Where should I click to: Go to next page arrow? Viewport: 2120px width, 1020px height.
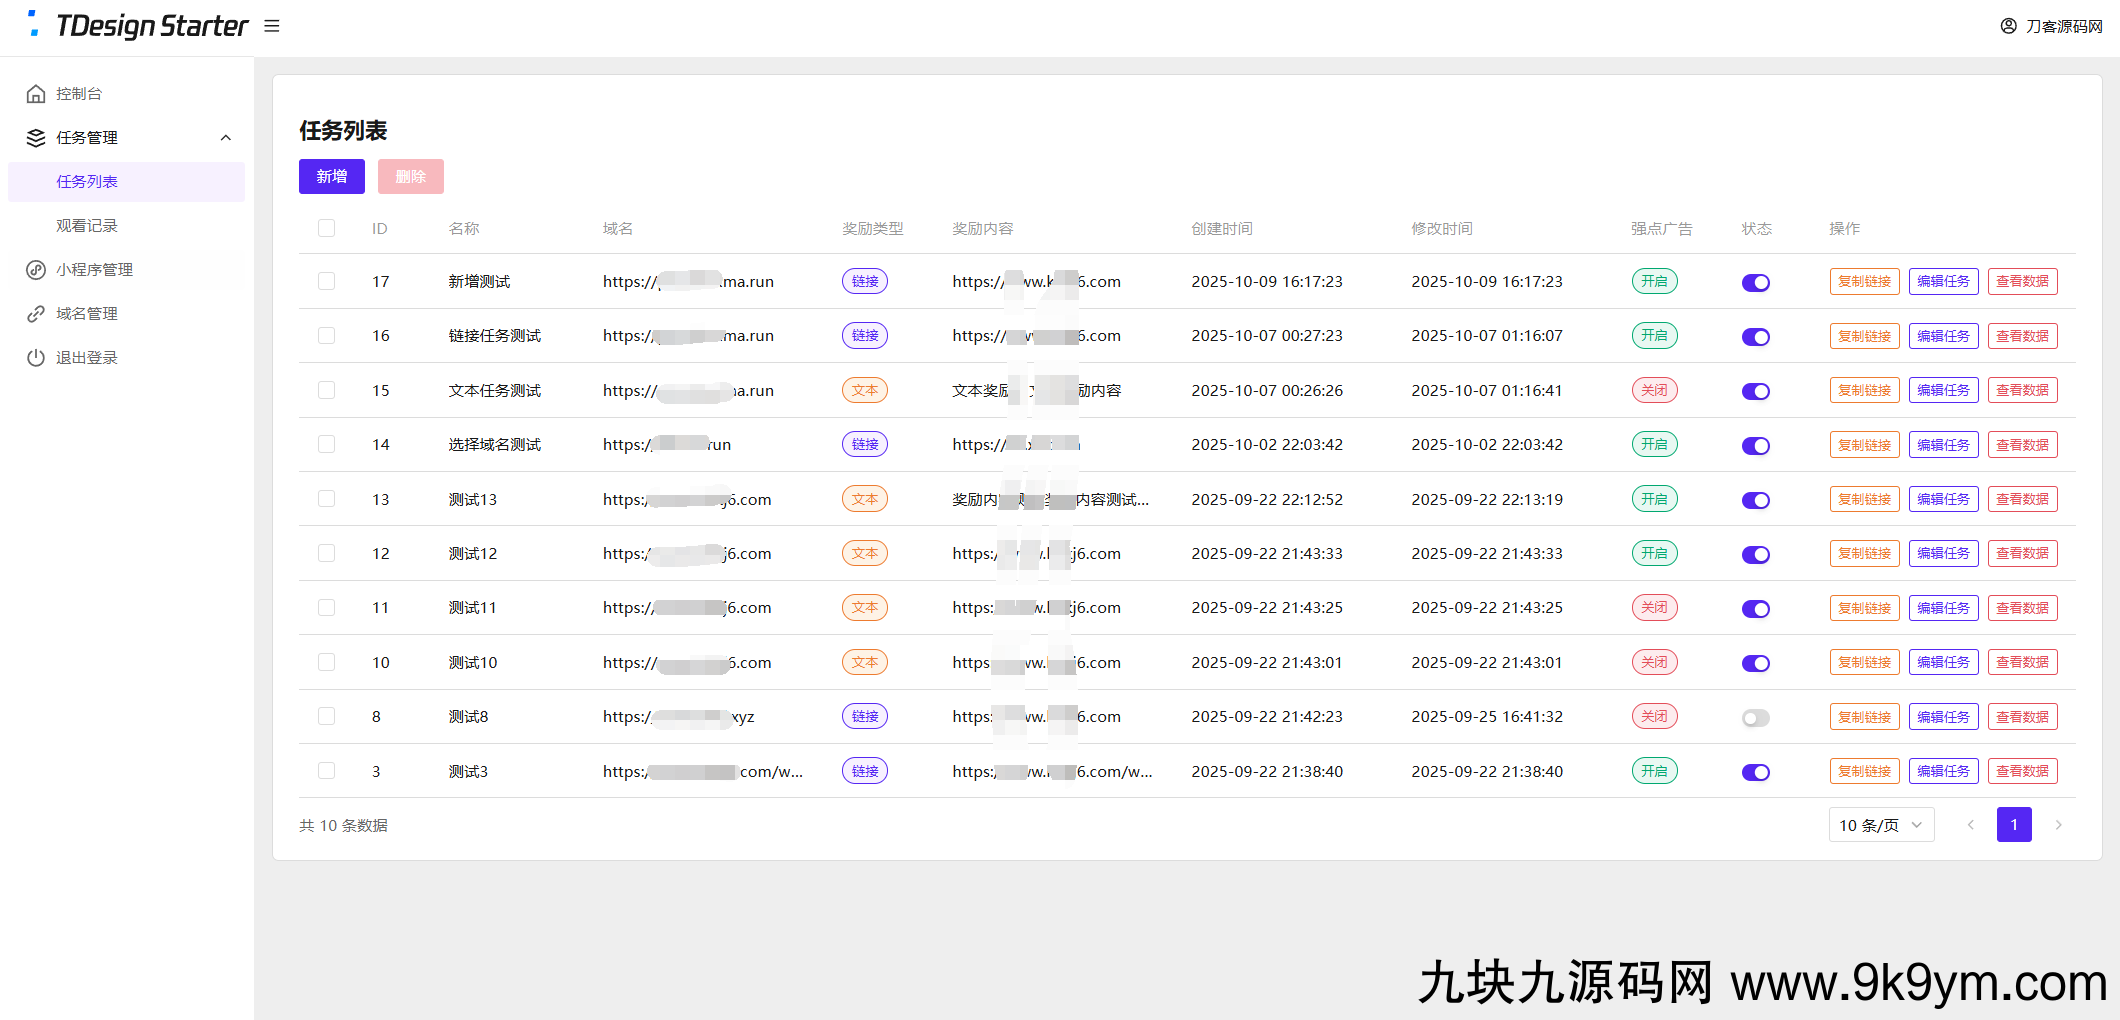click(2058, 825)
